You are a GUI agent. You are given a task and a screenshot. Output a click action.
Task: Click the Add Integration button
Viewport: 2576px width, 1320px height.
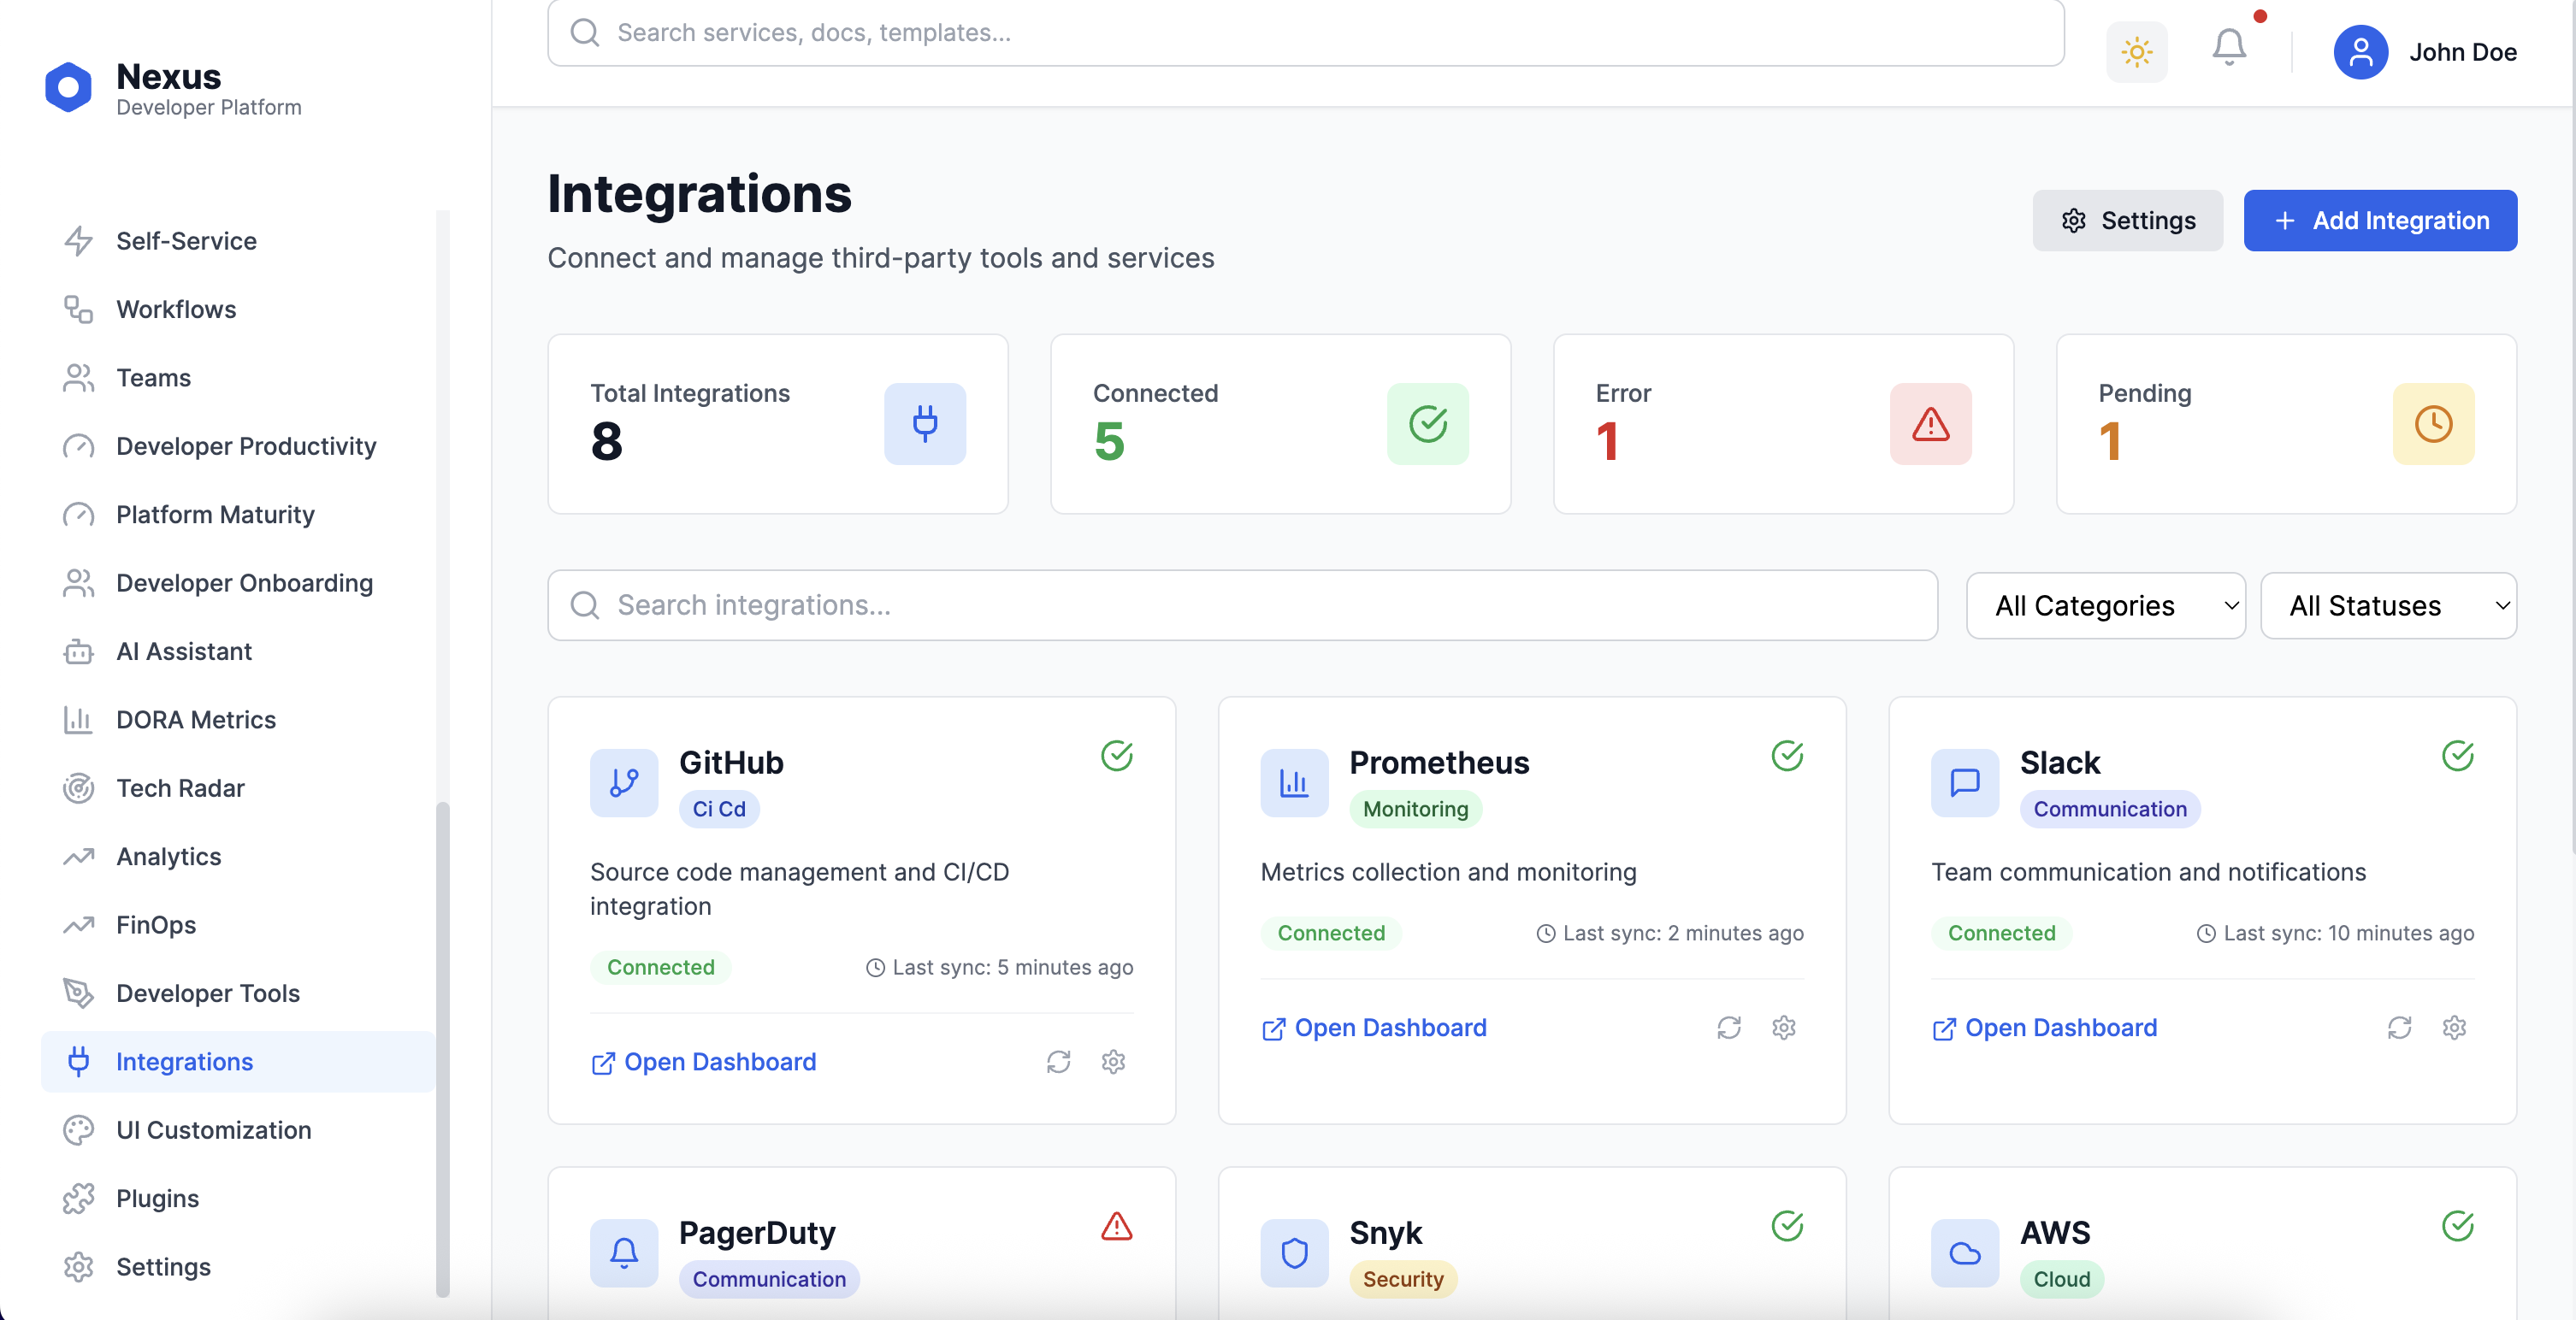point(2379,220)
